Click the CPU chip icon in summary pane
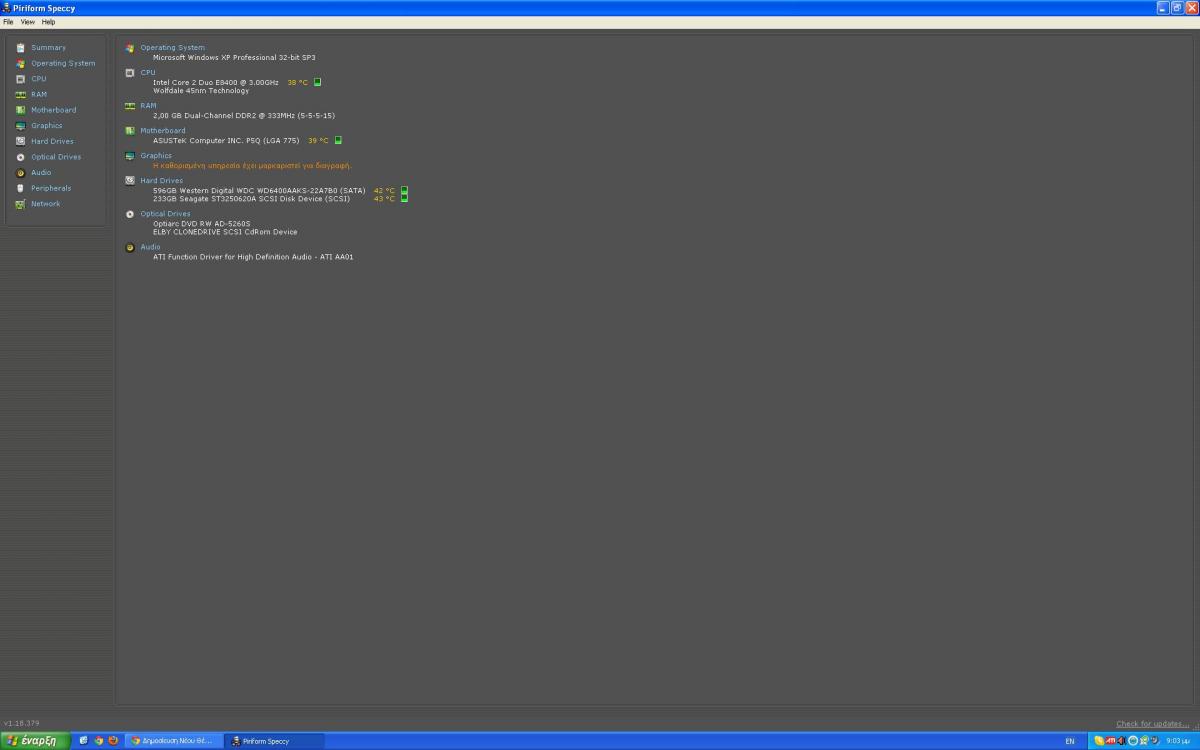The width and height of the screenshot is (1200, 750). [x=130, y=72]
